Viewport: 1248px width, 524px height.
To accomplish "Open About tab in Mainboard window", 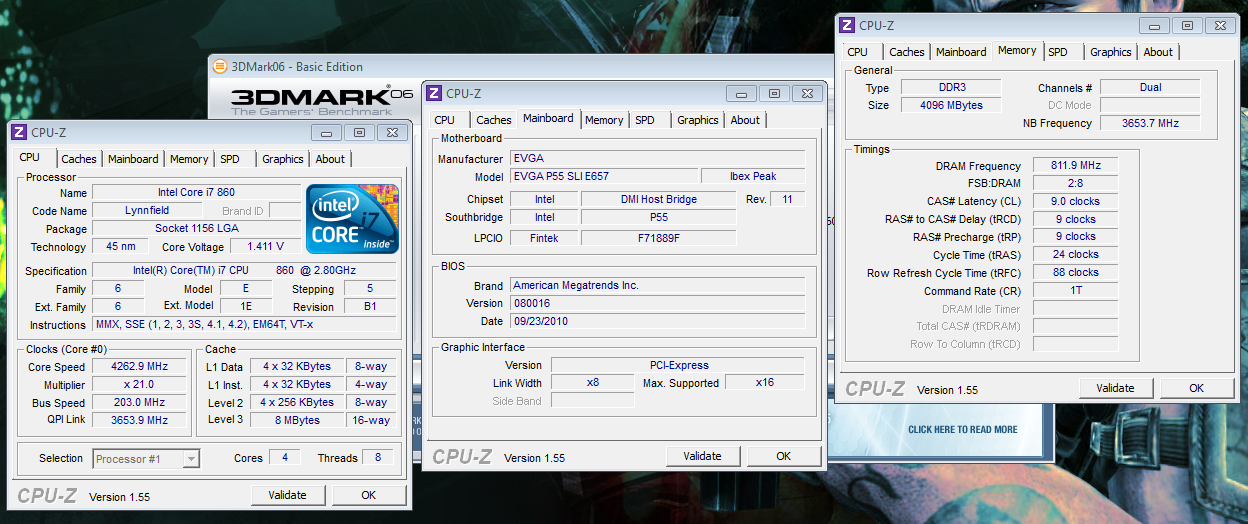I will pos(745,120).
